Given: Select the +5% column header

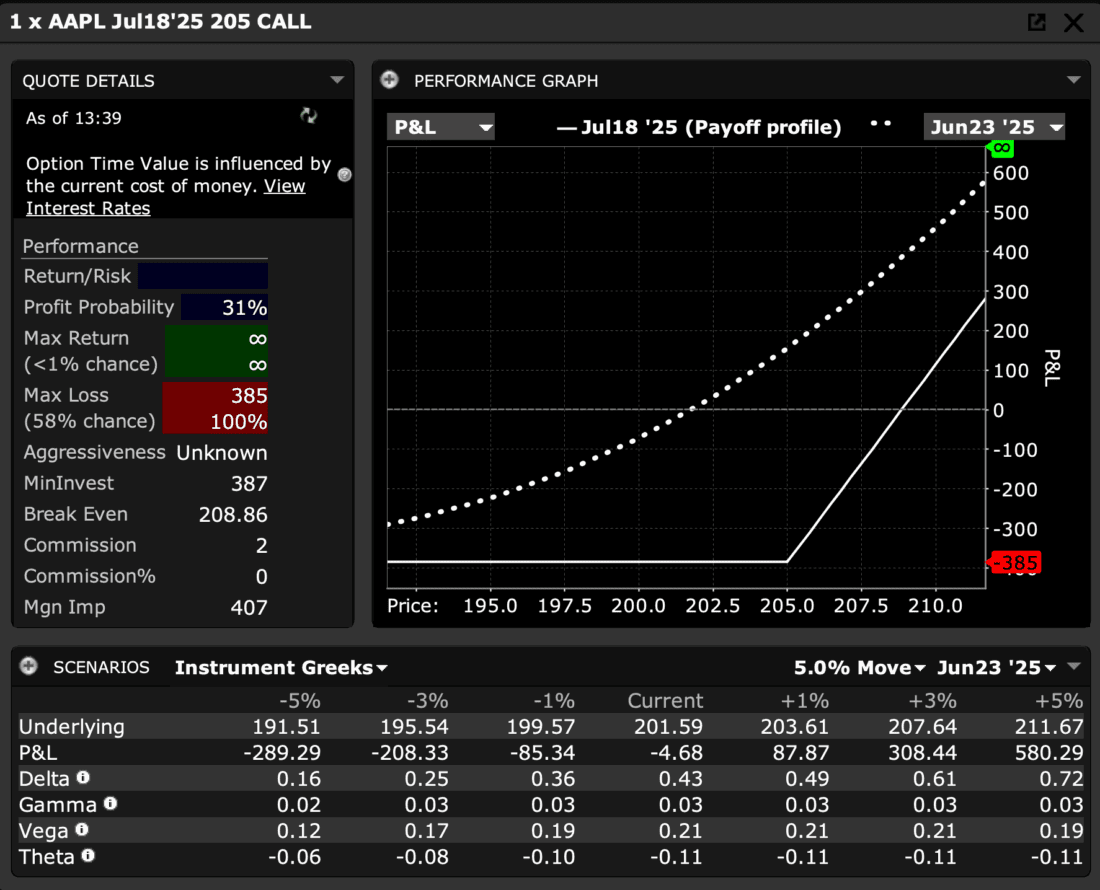Looking at the screenshot, I should (x=1059, y=701).
